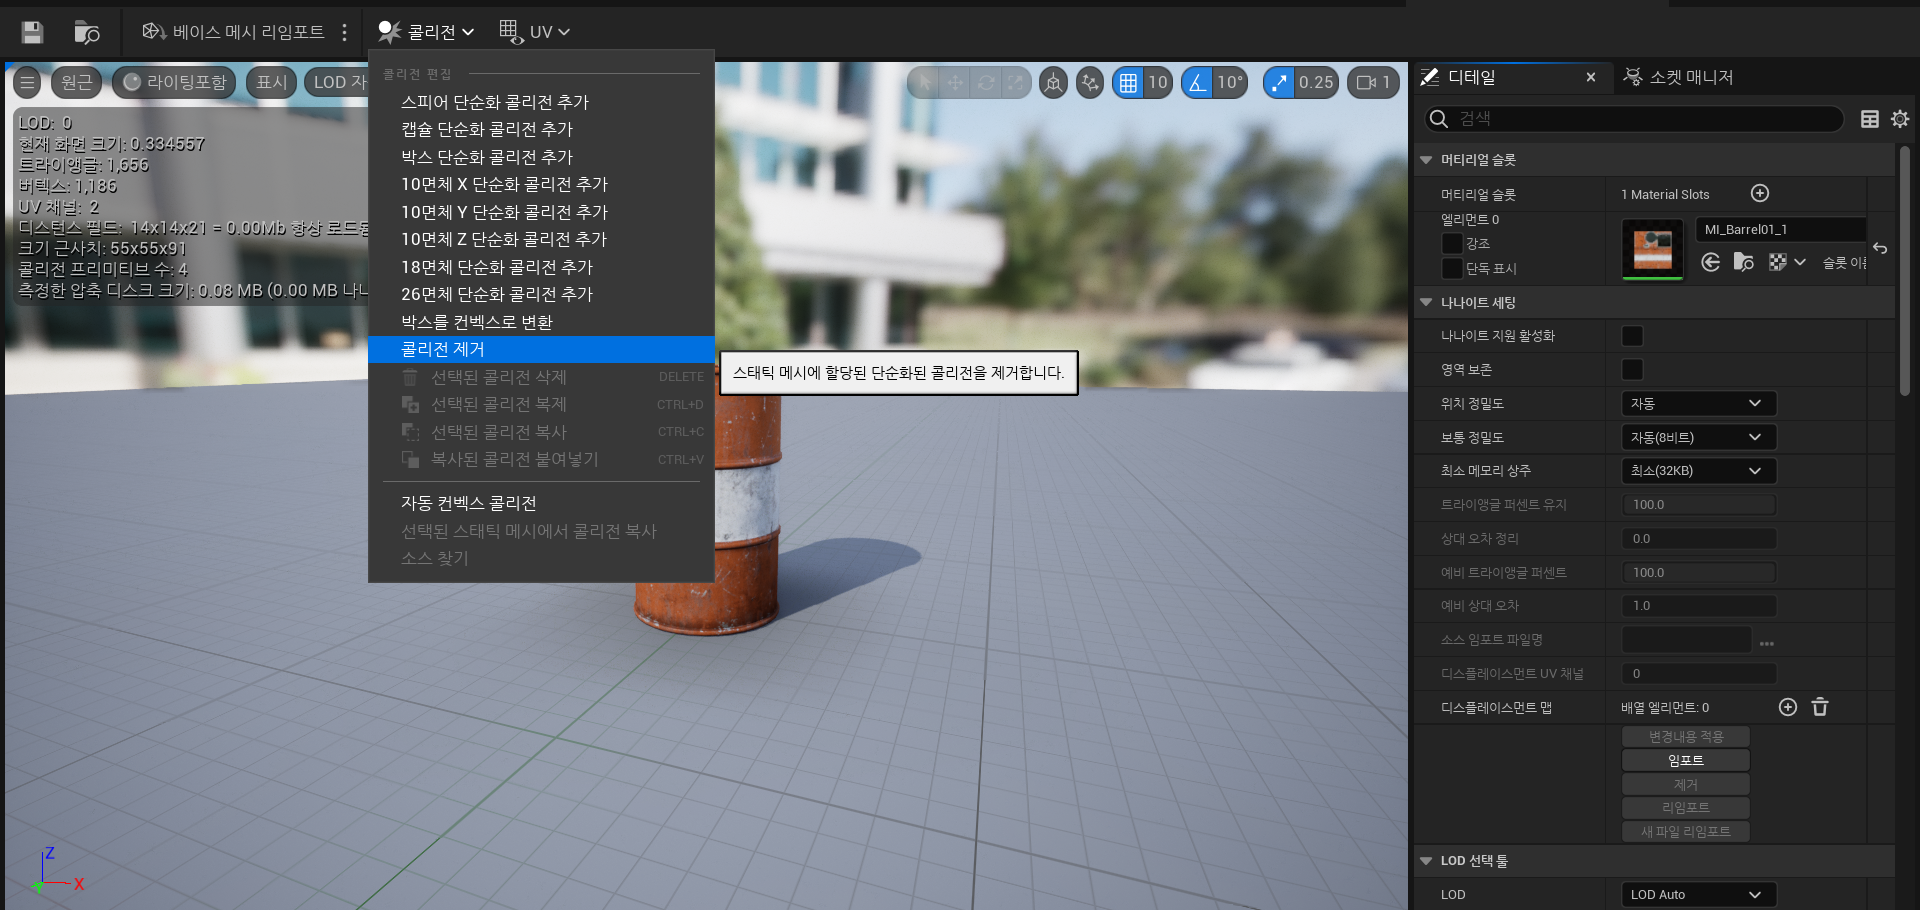This screenshot has width=1920, height=910.
Task: Click the select mode arrow icon in viewport
Action: [924, 82]
